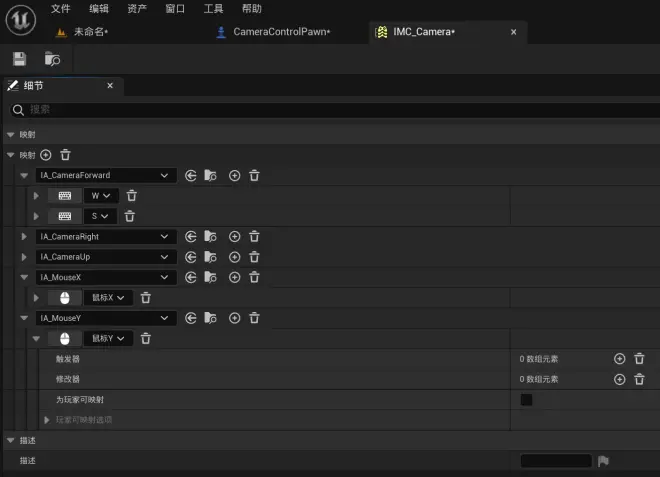Delete all mappings with the trash icon beside 映射
Screen dimensions: 660x477
[65, 155]
